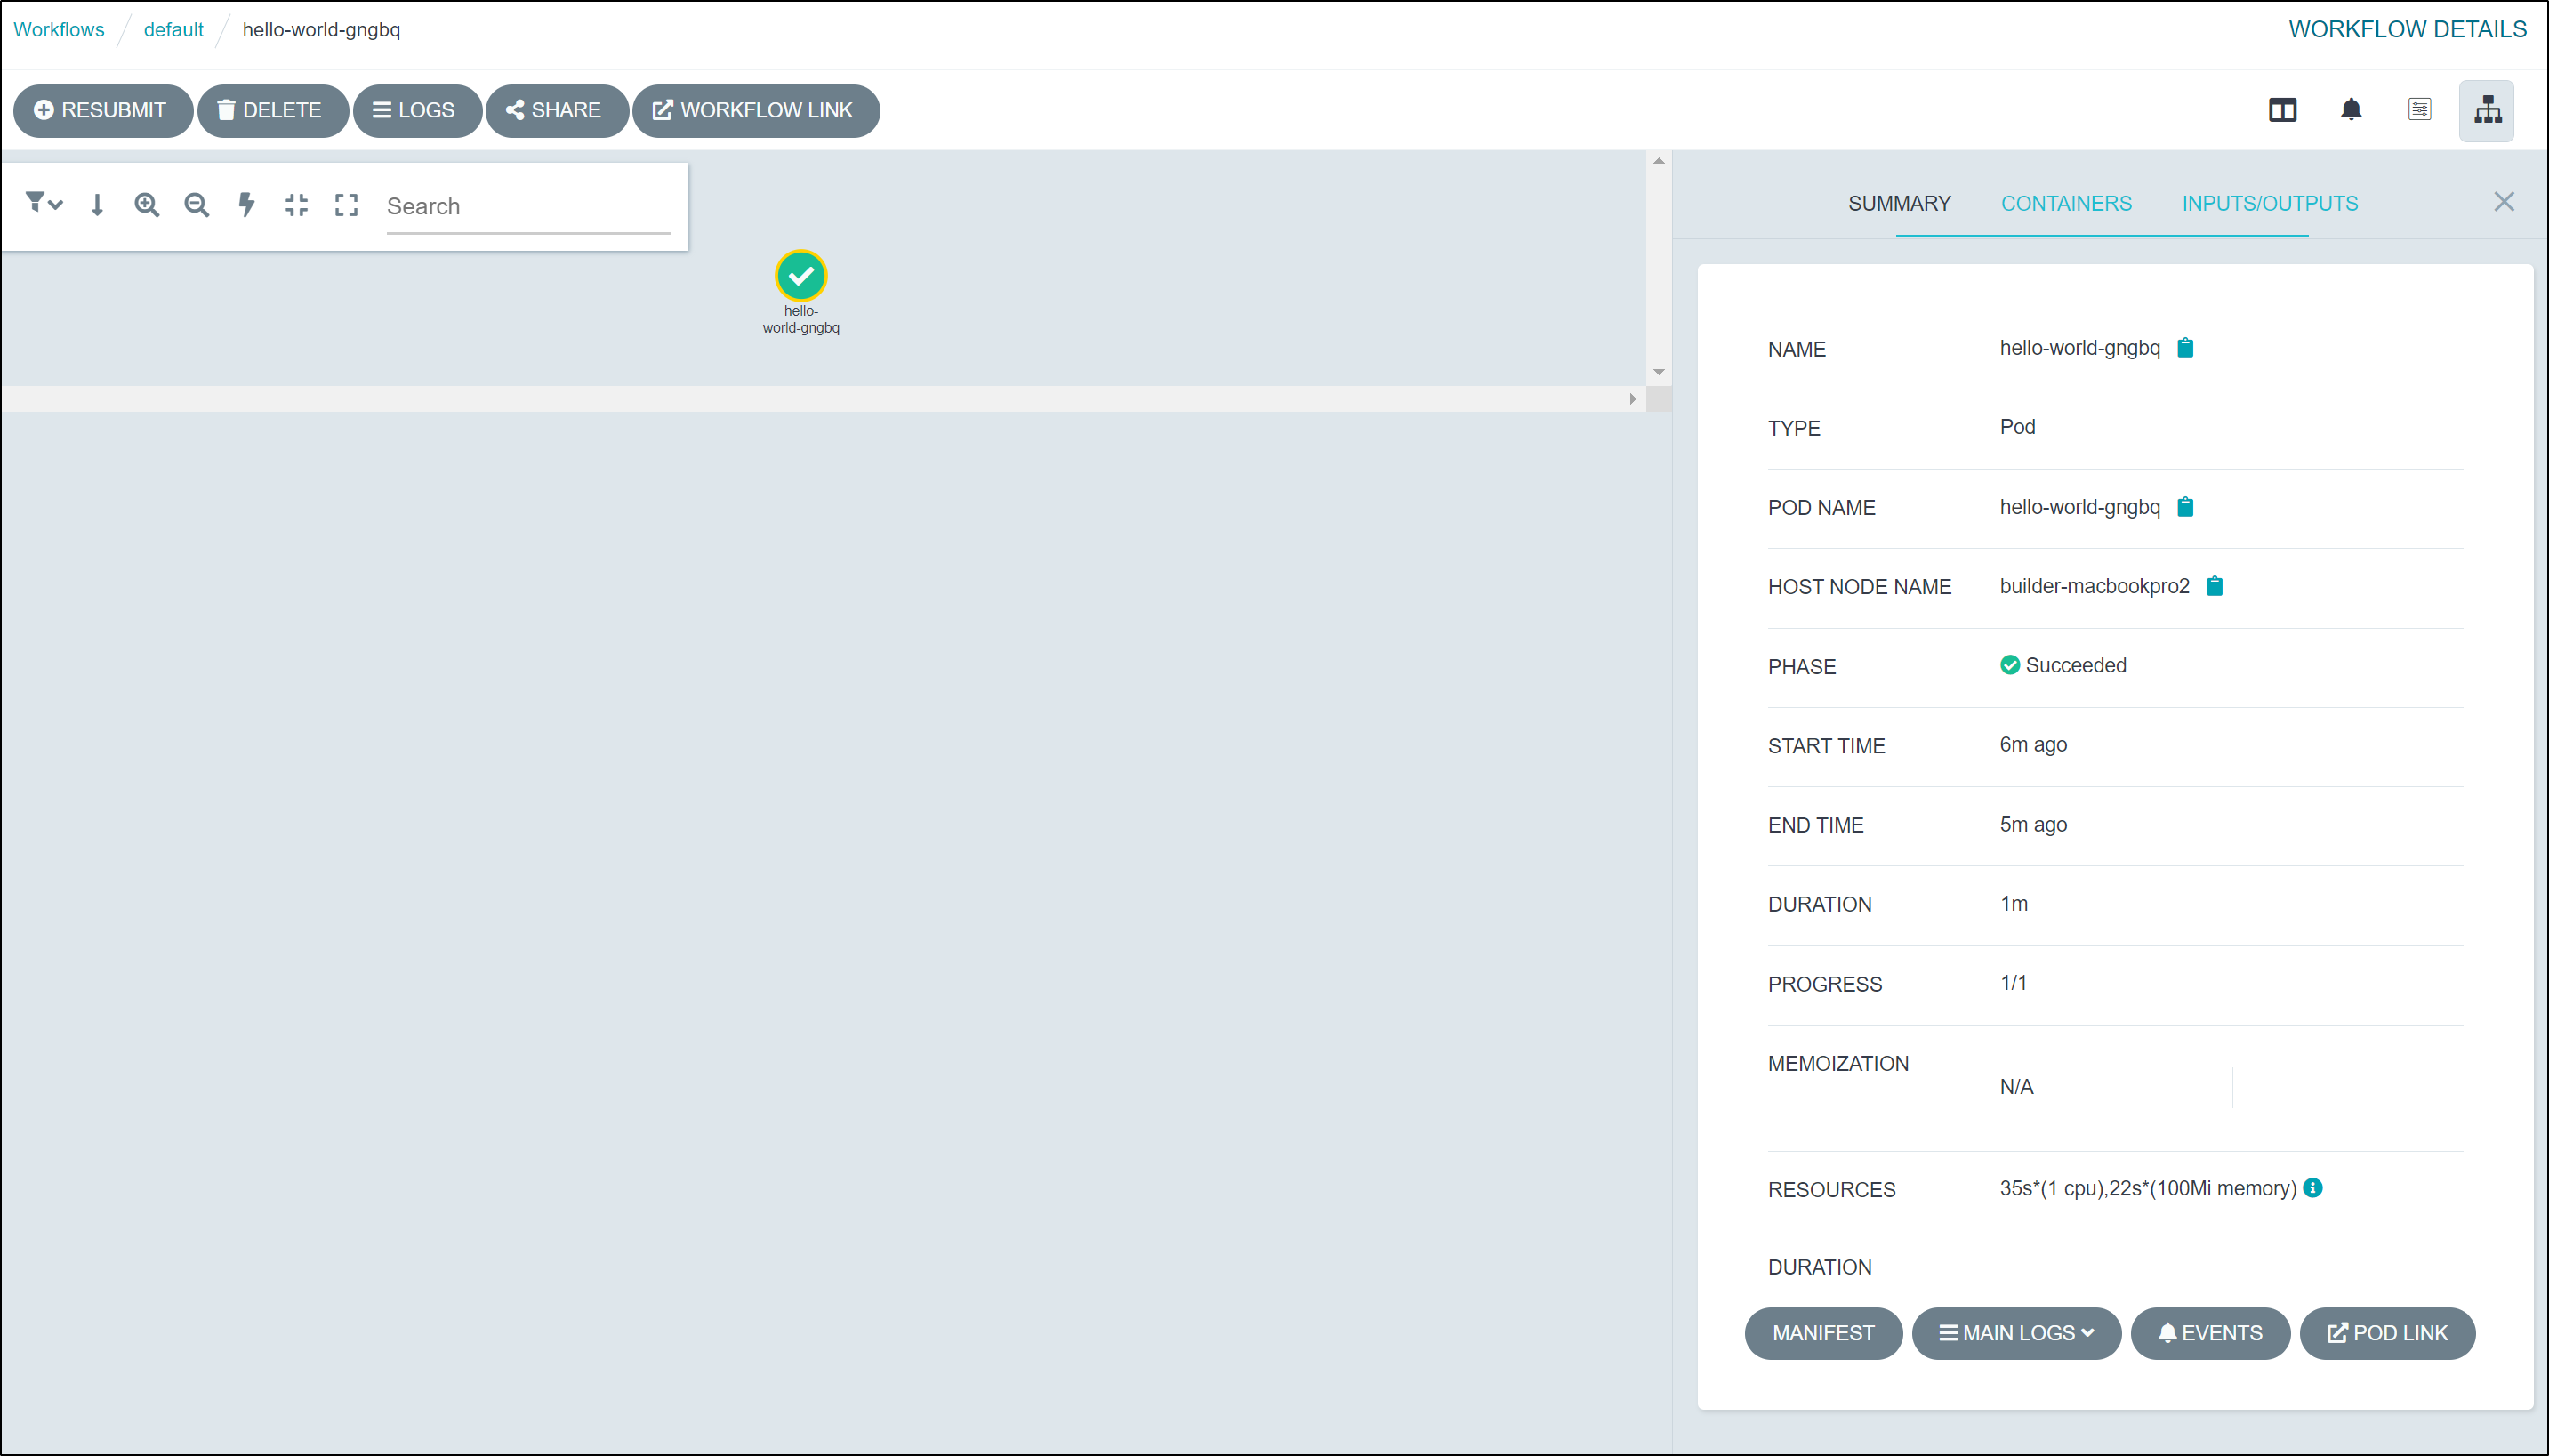Expand all nodes icon in graph toolbar

(346, 205)
